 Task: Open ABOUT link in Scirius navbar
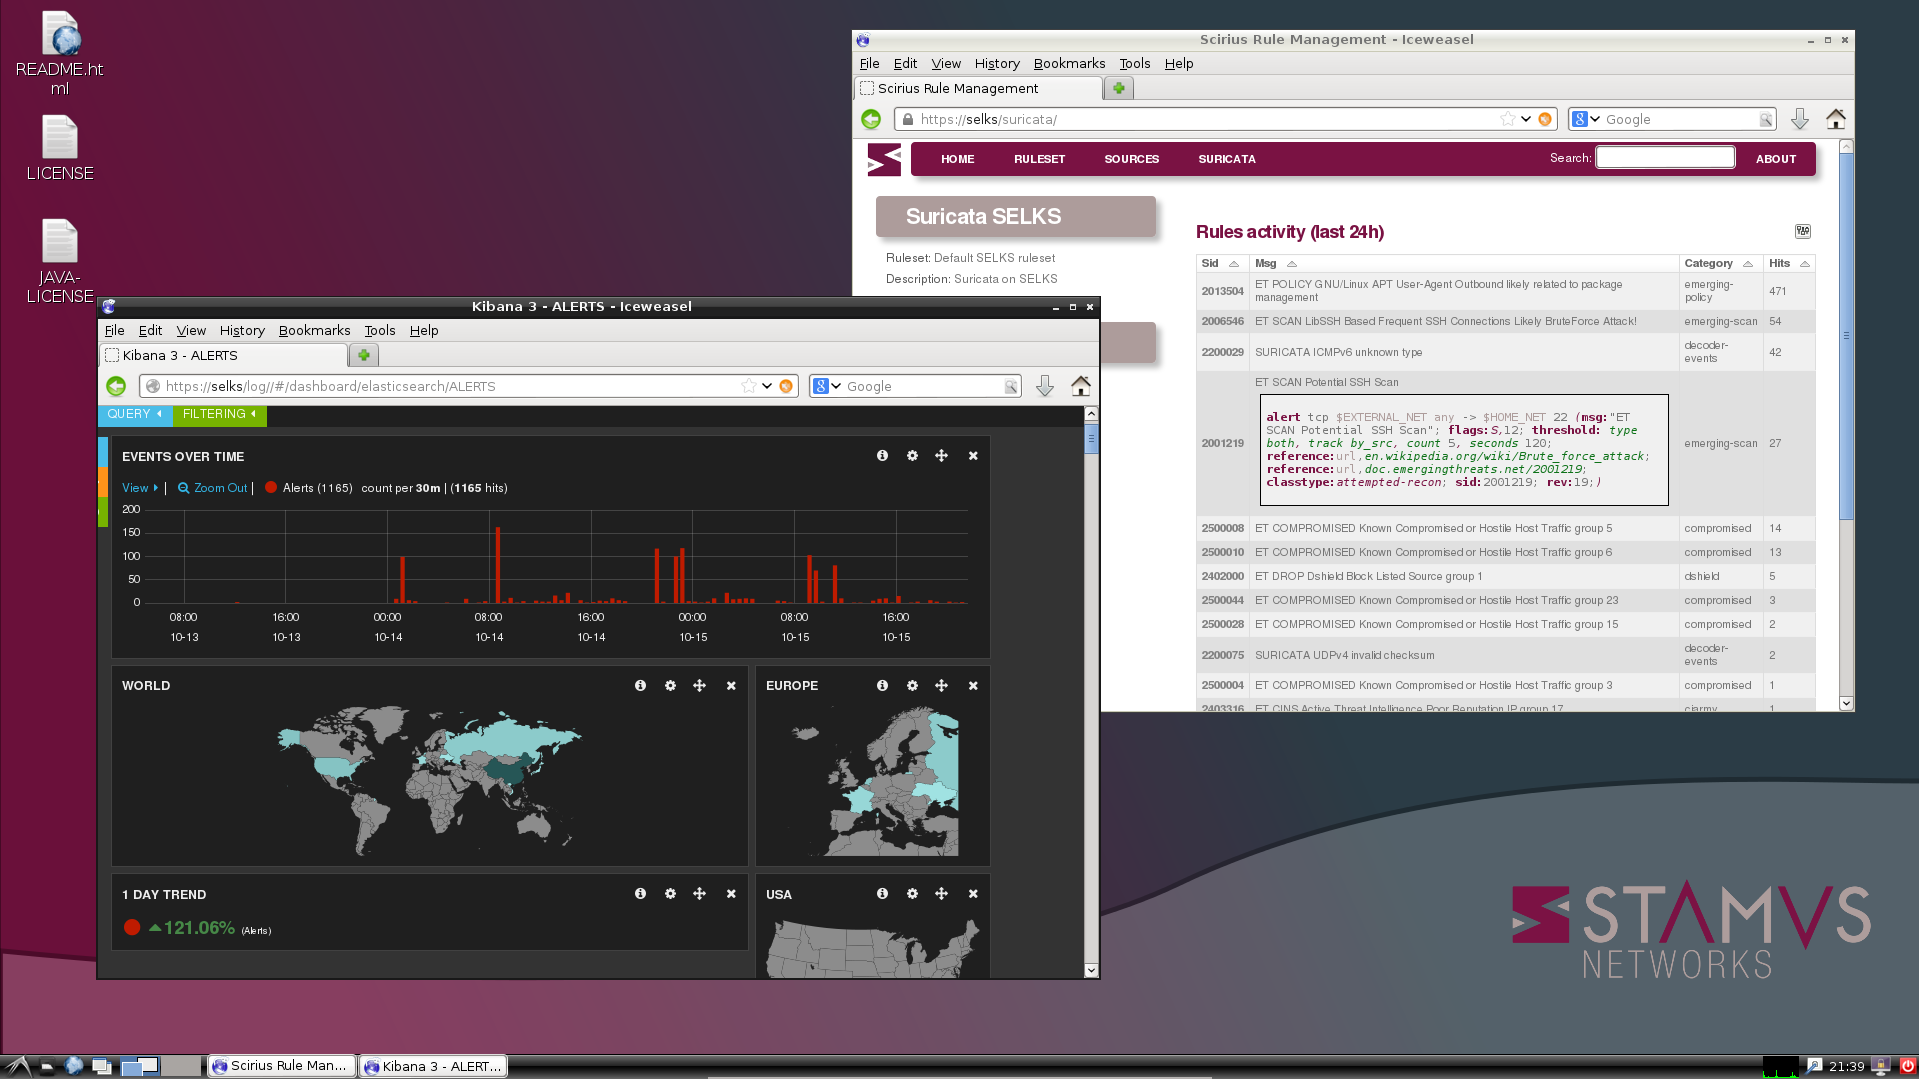(1776, 159)
